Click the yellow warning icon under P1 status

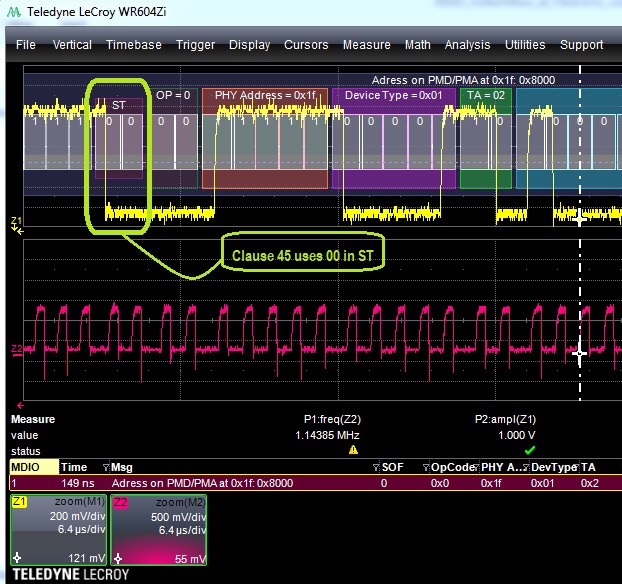pos(351,450)
